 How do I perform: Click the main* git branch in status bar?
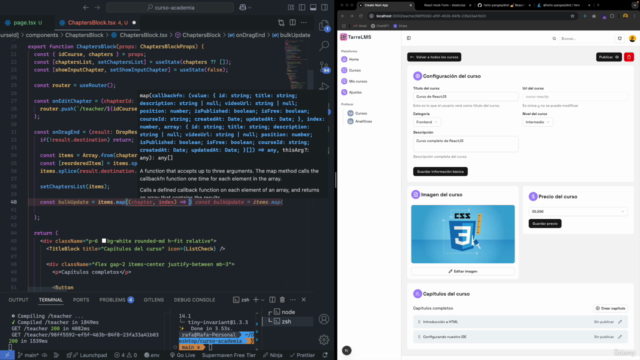28,355
